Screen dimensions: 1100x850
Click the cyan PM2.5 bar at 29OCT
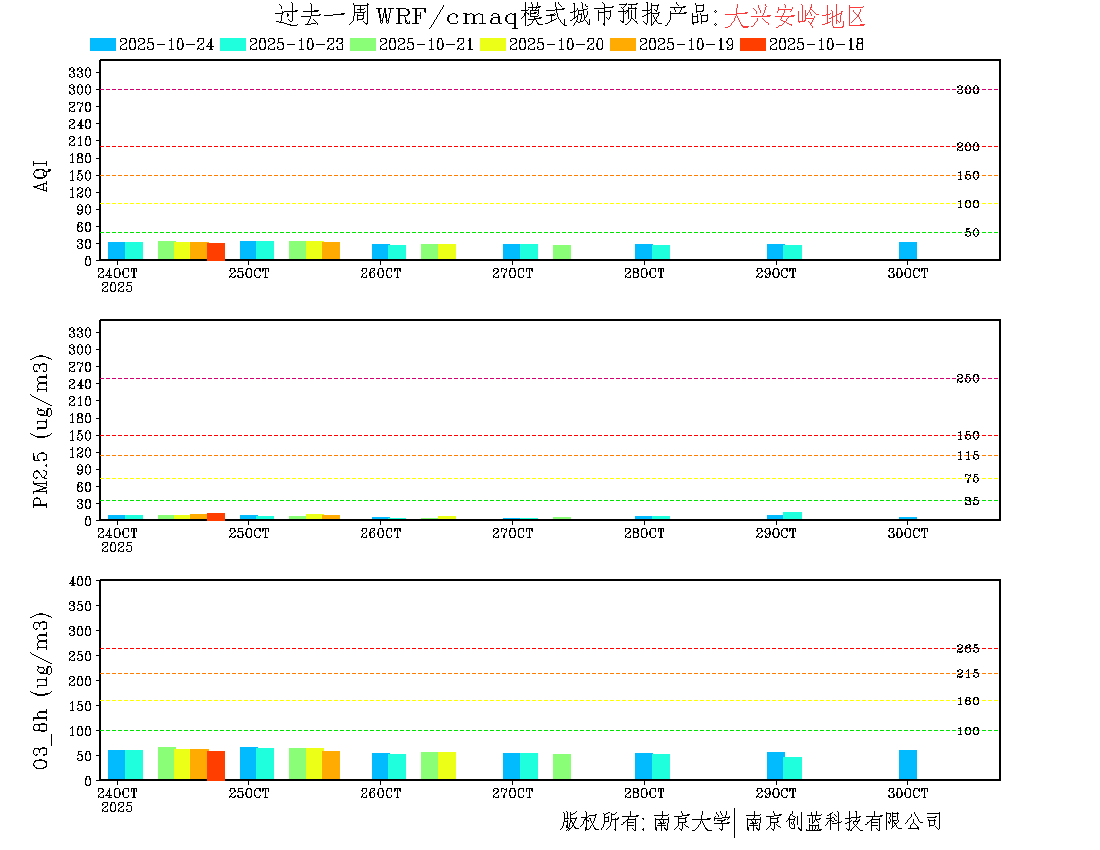point(792,516)
